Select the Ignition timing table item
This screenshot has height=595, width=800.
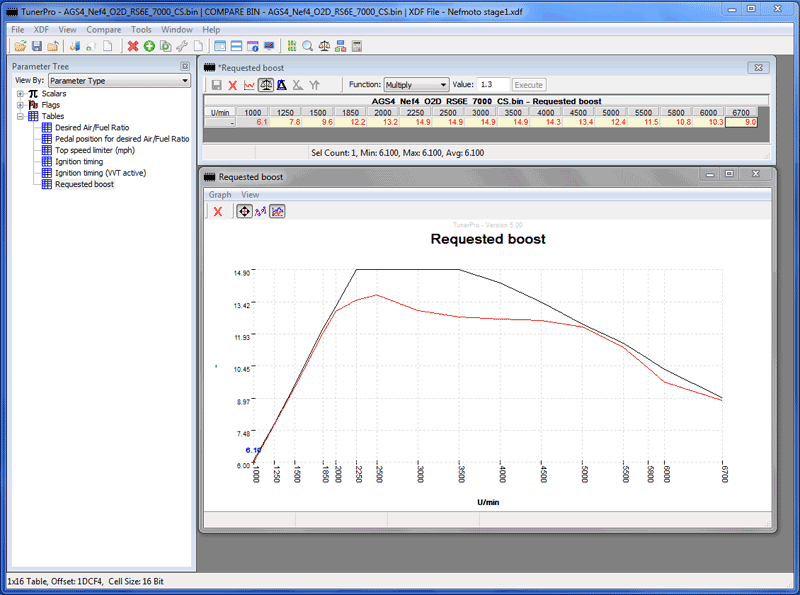[x=79, y=162]
